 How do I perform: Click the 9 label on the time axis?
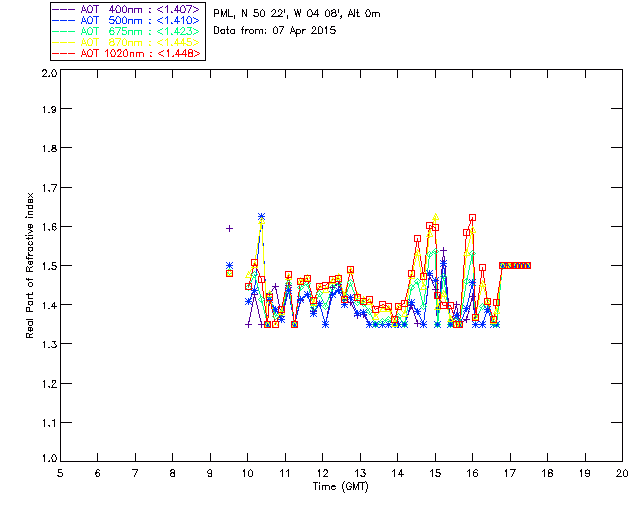(210, 473)
